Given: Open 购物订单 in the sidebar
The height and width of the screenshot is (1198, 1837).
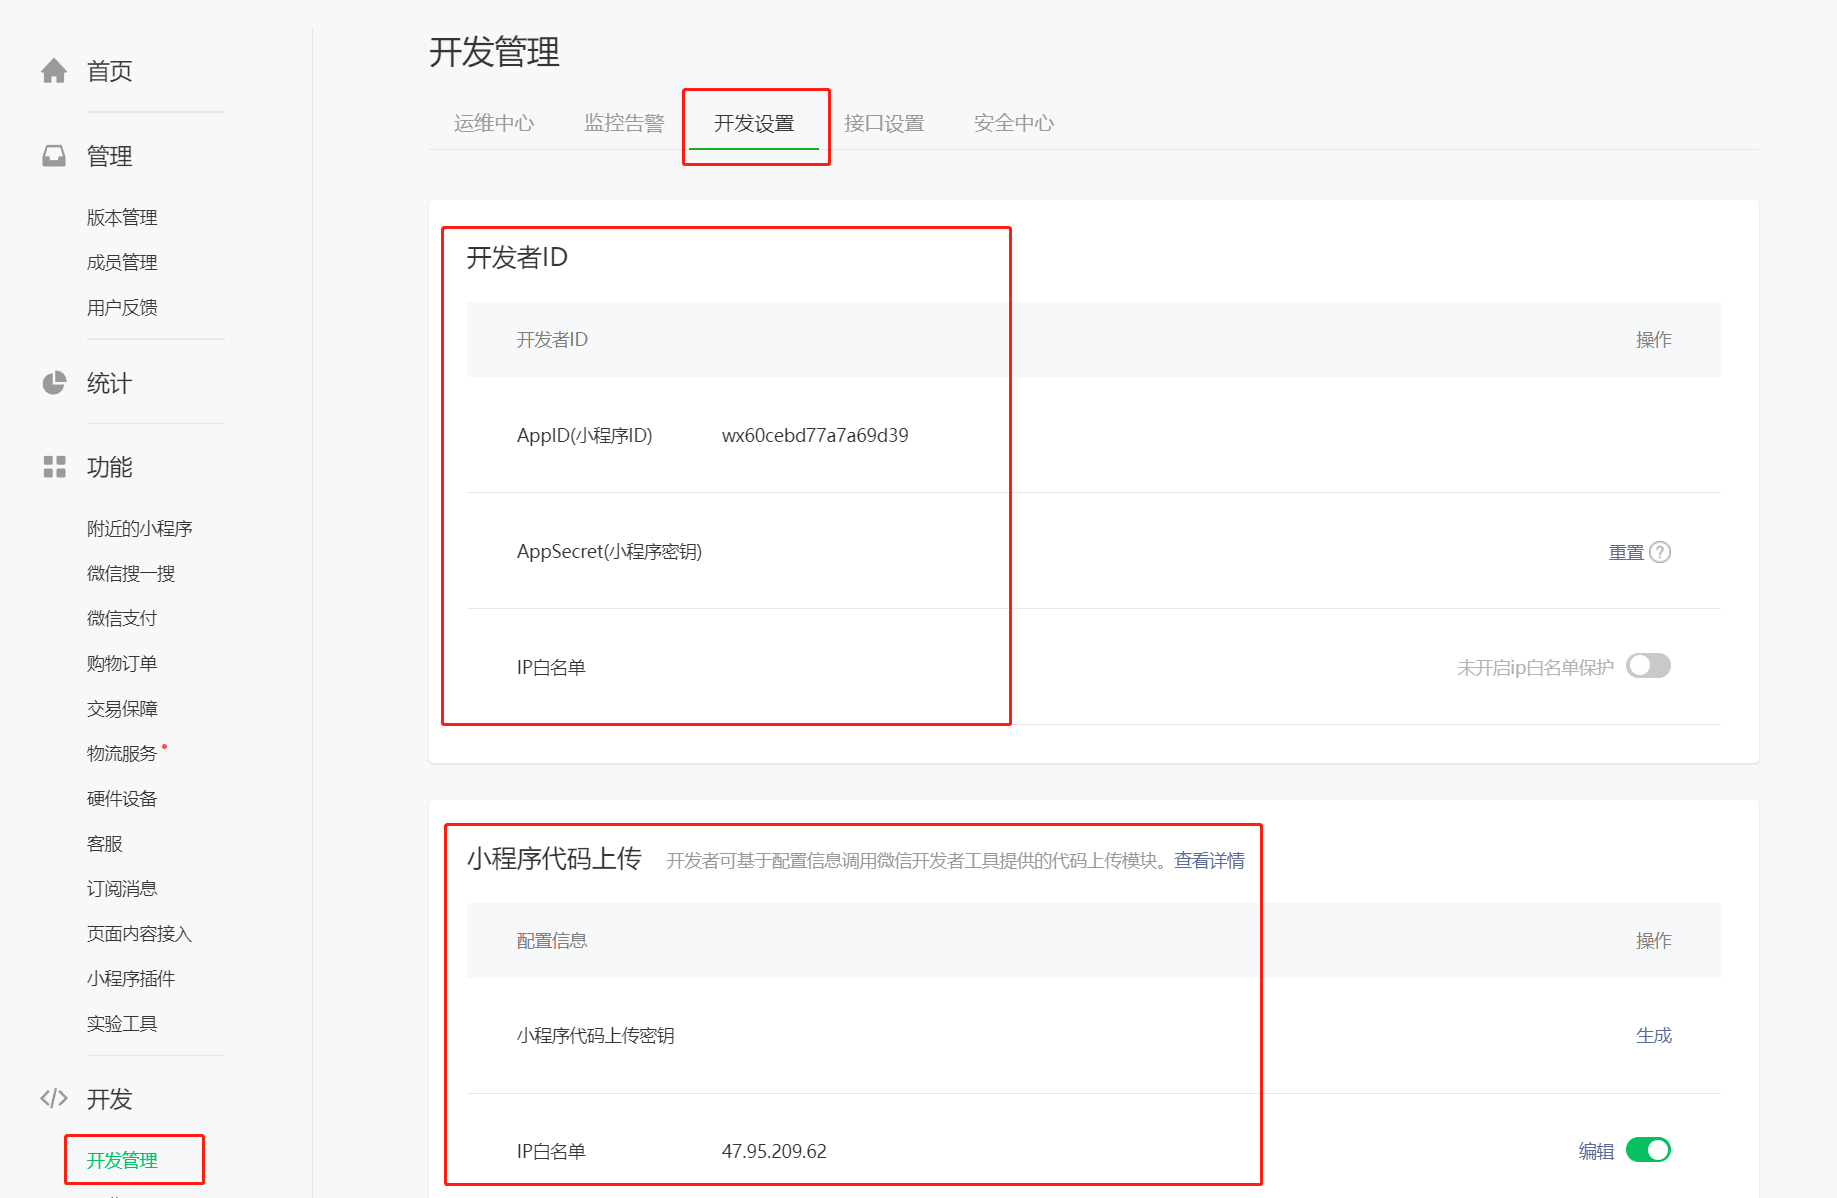Looking at the screenshot, I should coord(122,663).
